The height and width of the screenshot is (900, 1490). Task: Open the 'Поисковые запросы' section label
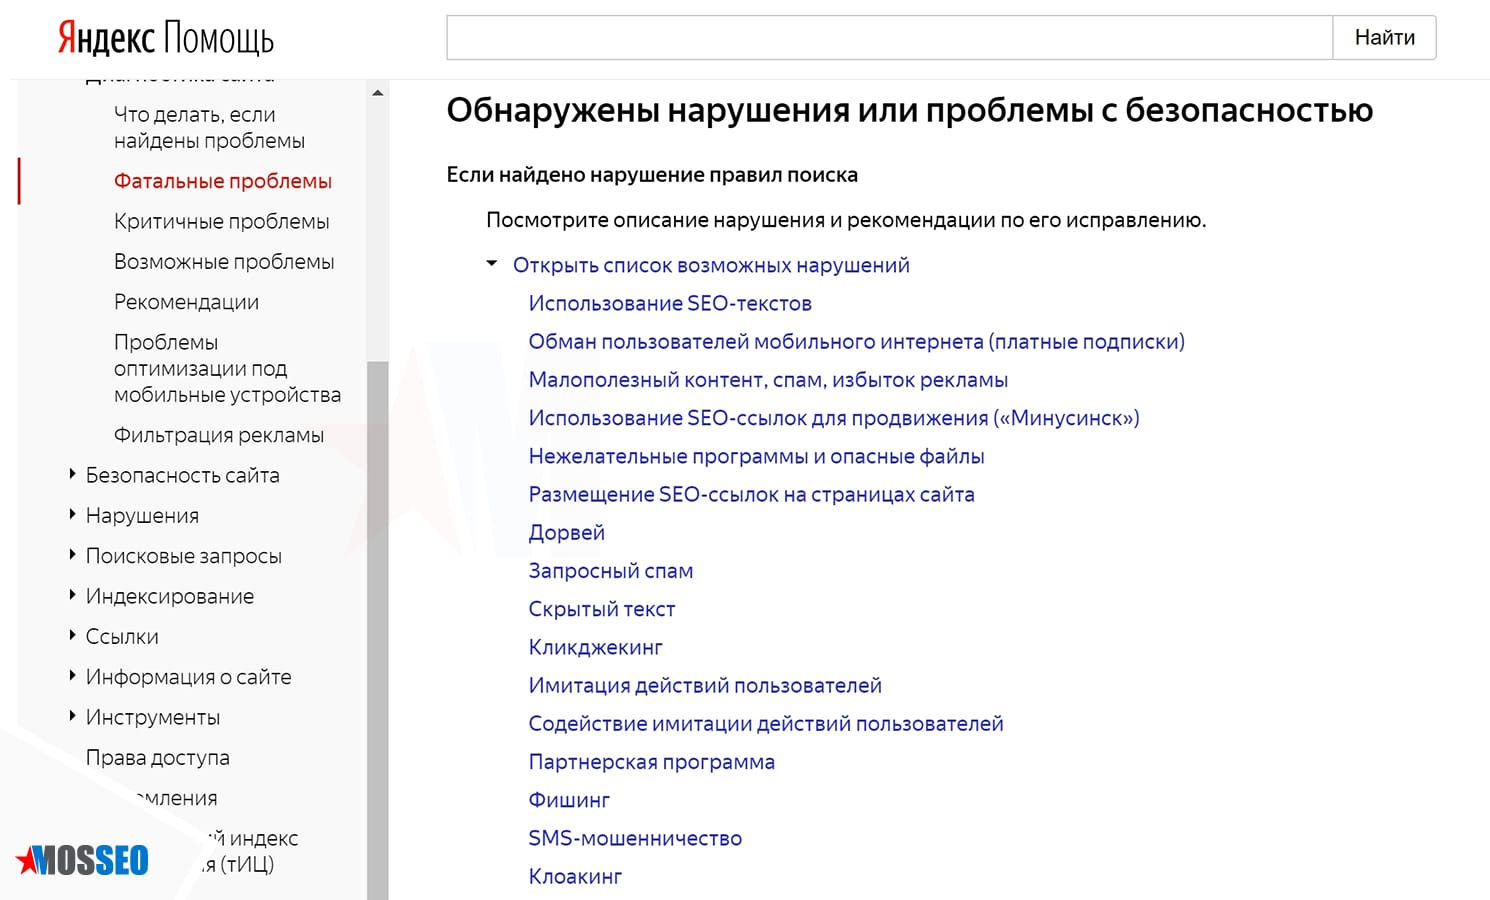tap(184, 556)
